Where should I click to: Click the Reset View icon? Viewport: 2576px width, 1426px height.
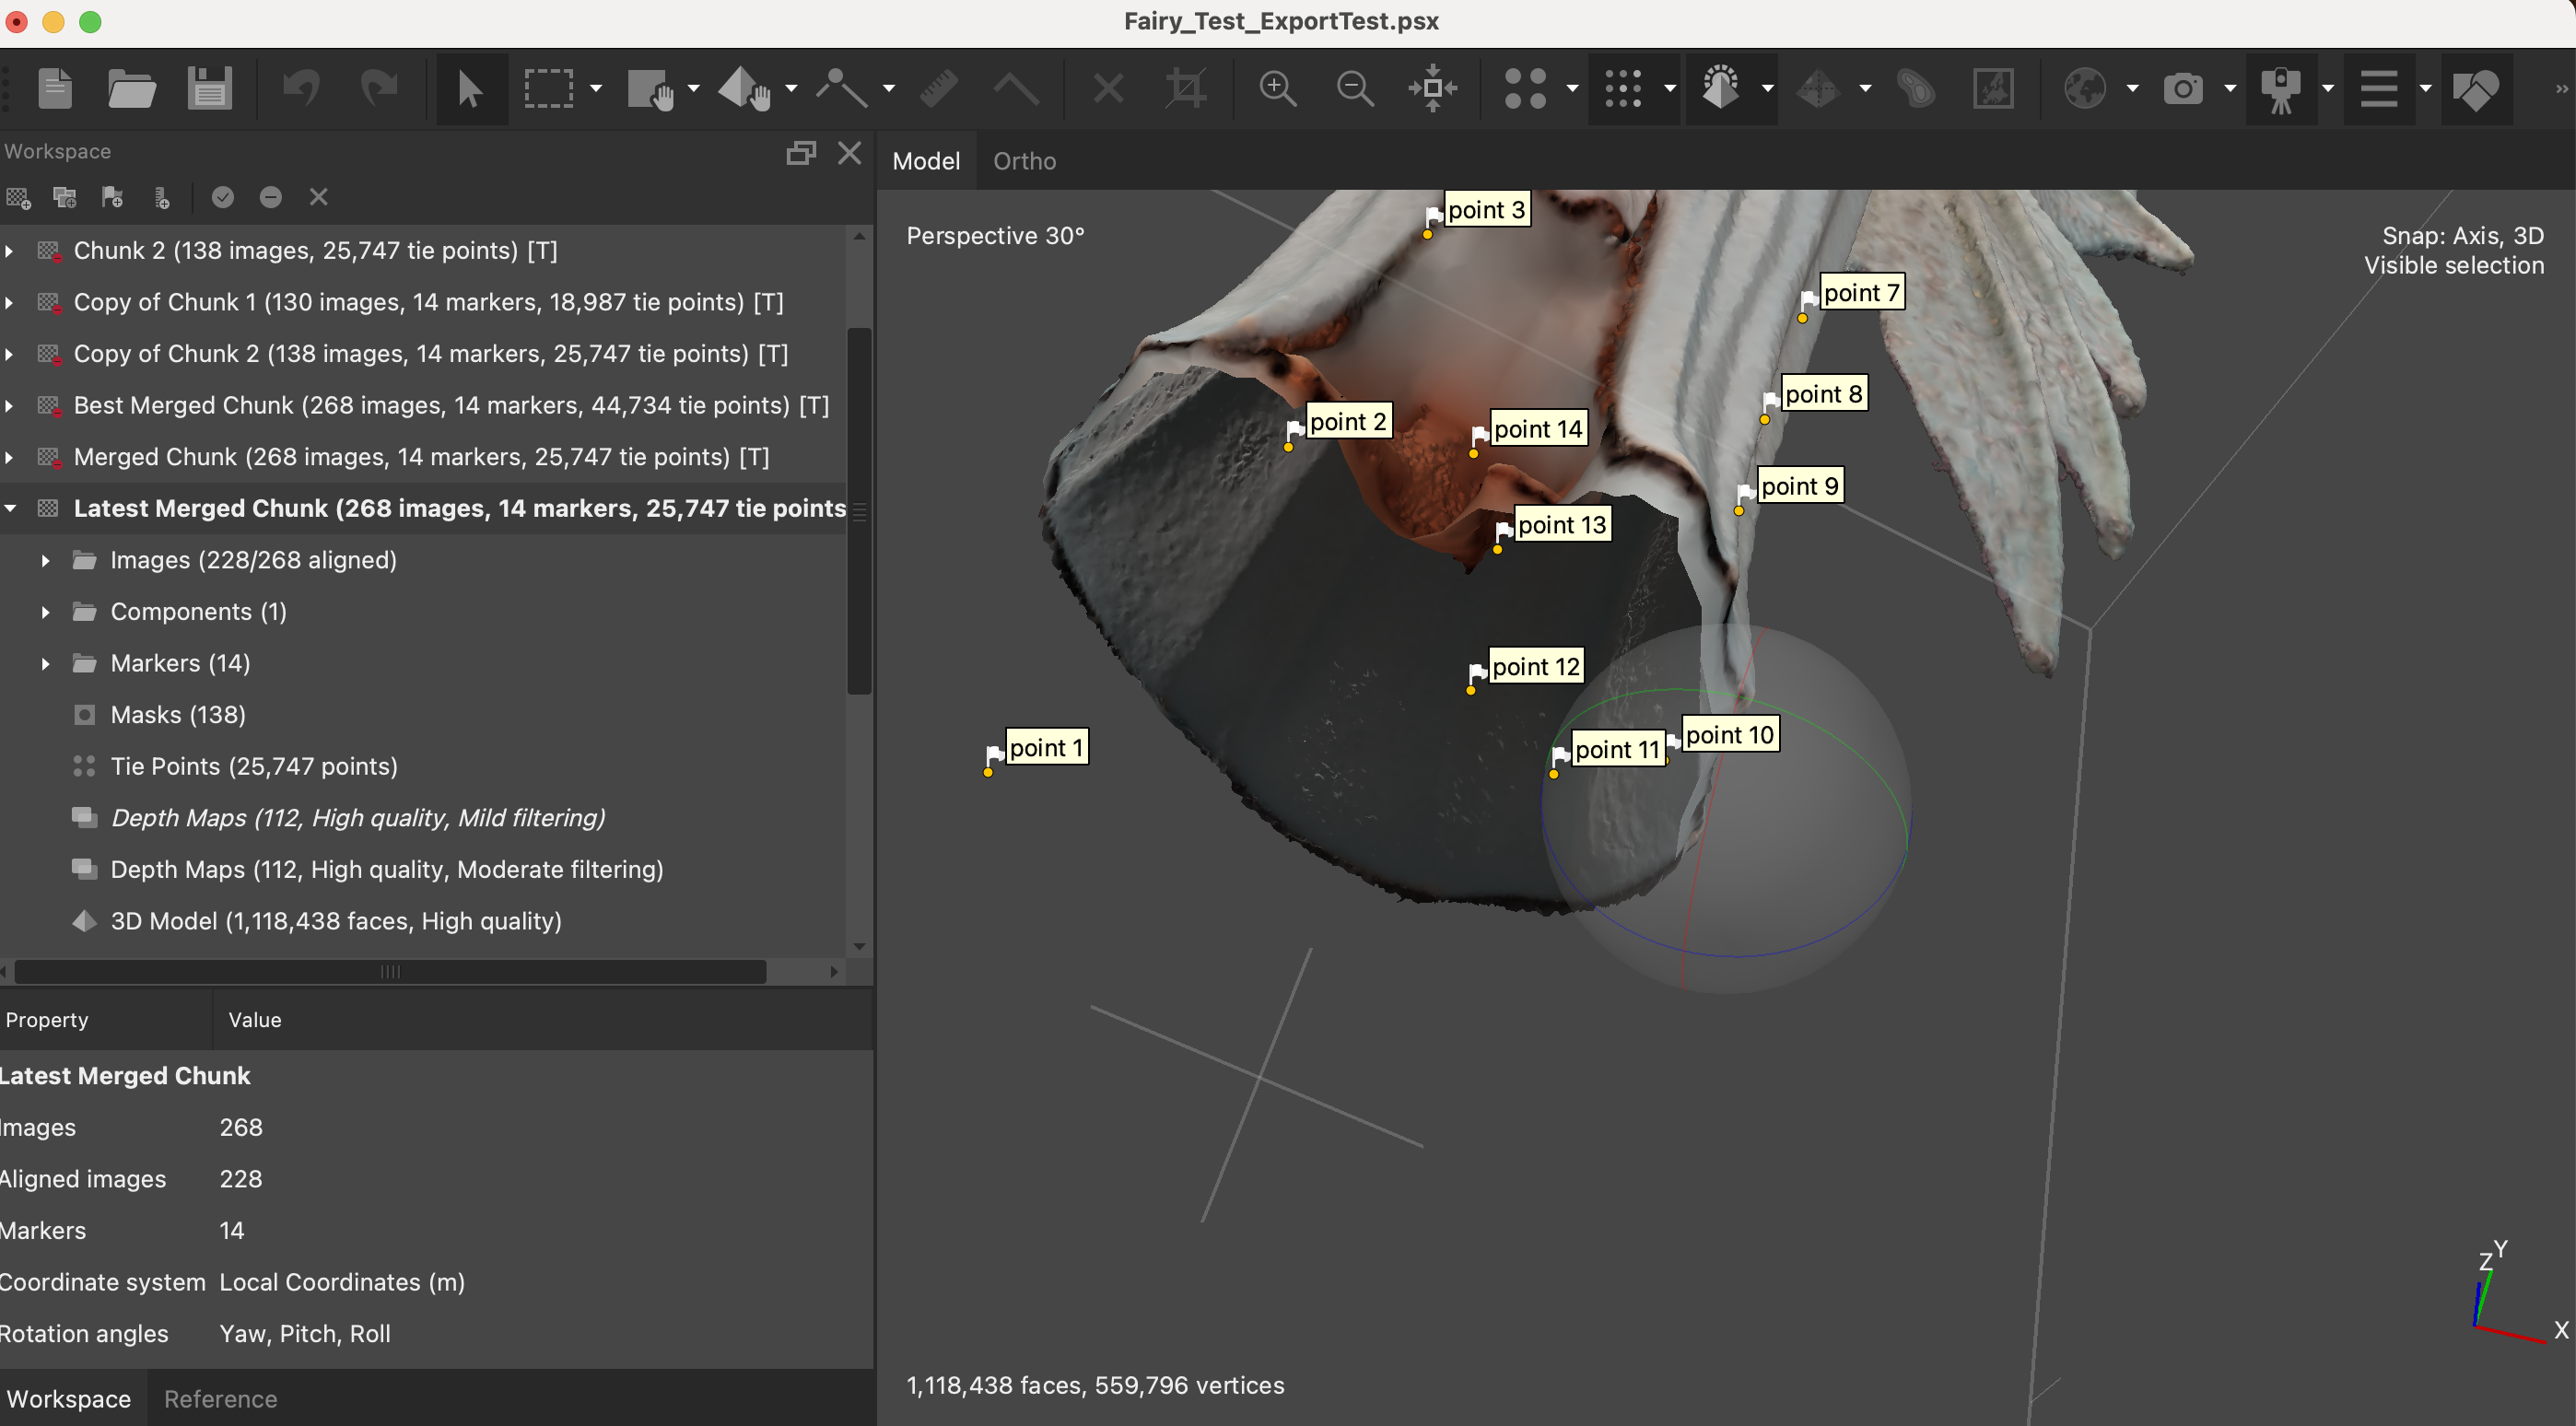(1433, 89)
